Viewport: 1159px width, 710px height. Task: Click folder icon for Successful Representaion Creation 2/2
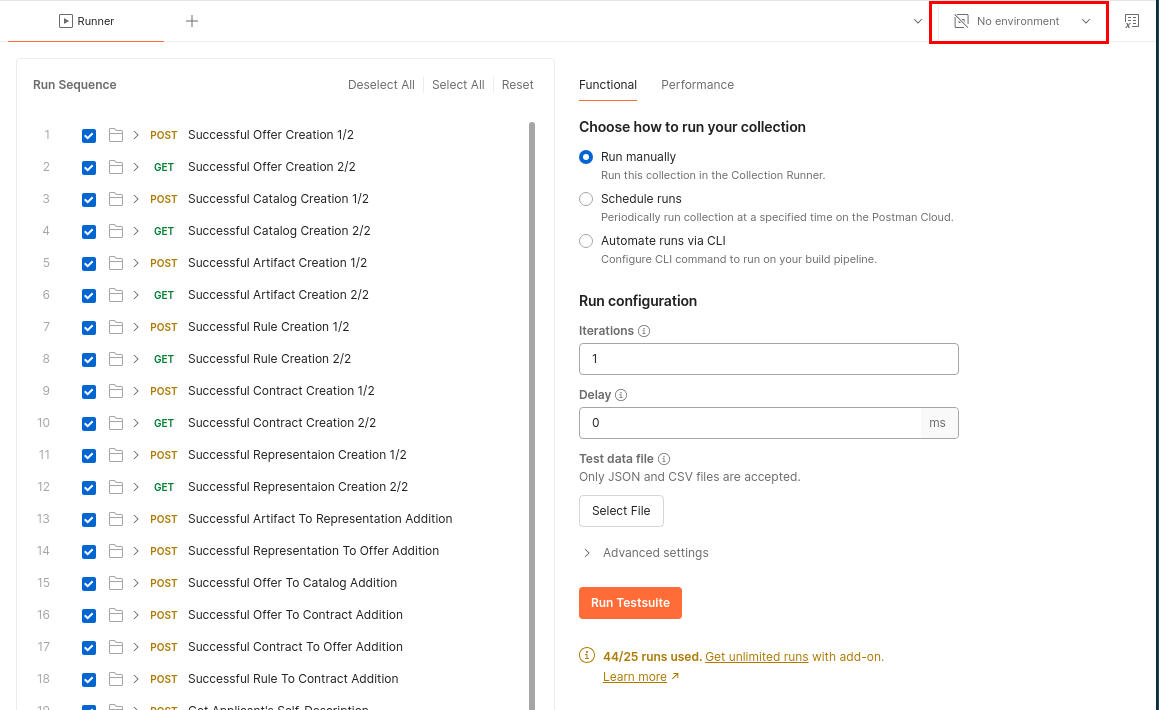coord(116,487)
